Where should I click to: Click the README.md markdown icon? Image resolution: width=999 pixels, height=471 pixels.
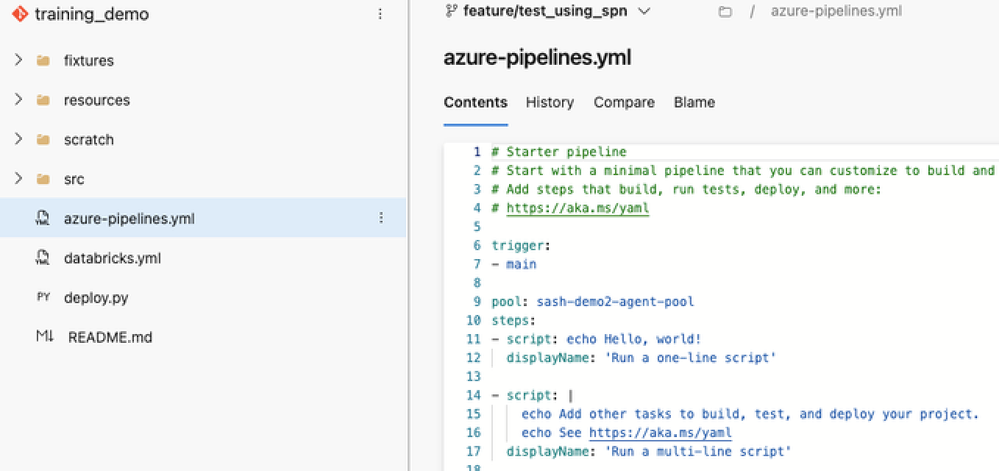click(x=45, y=338)
